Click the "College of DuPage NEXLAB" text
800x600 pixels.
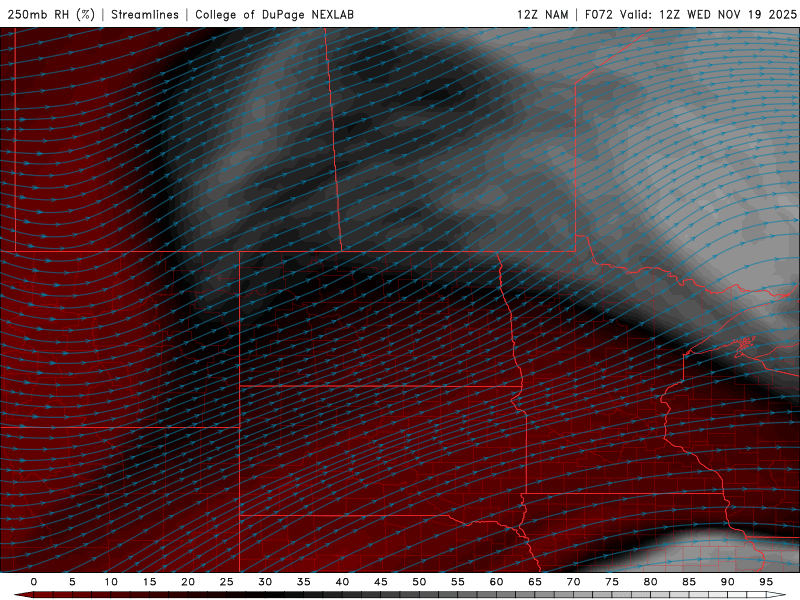click(274, 14)
